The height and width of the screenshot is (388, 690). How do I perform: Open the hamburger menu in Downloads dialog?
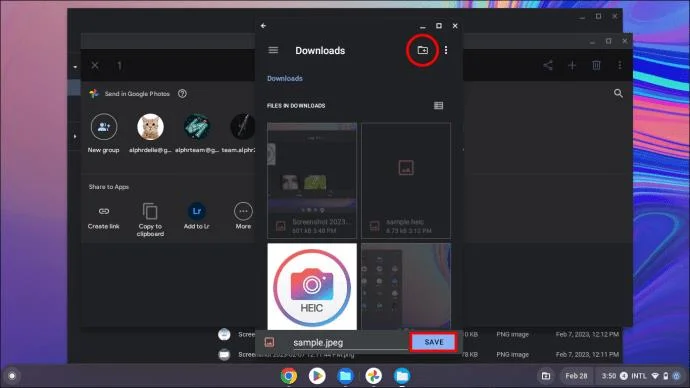[273, 50]
